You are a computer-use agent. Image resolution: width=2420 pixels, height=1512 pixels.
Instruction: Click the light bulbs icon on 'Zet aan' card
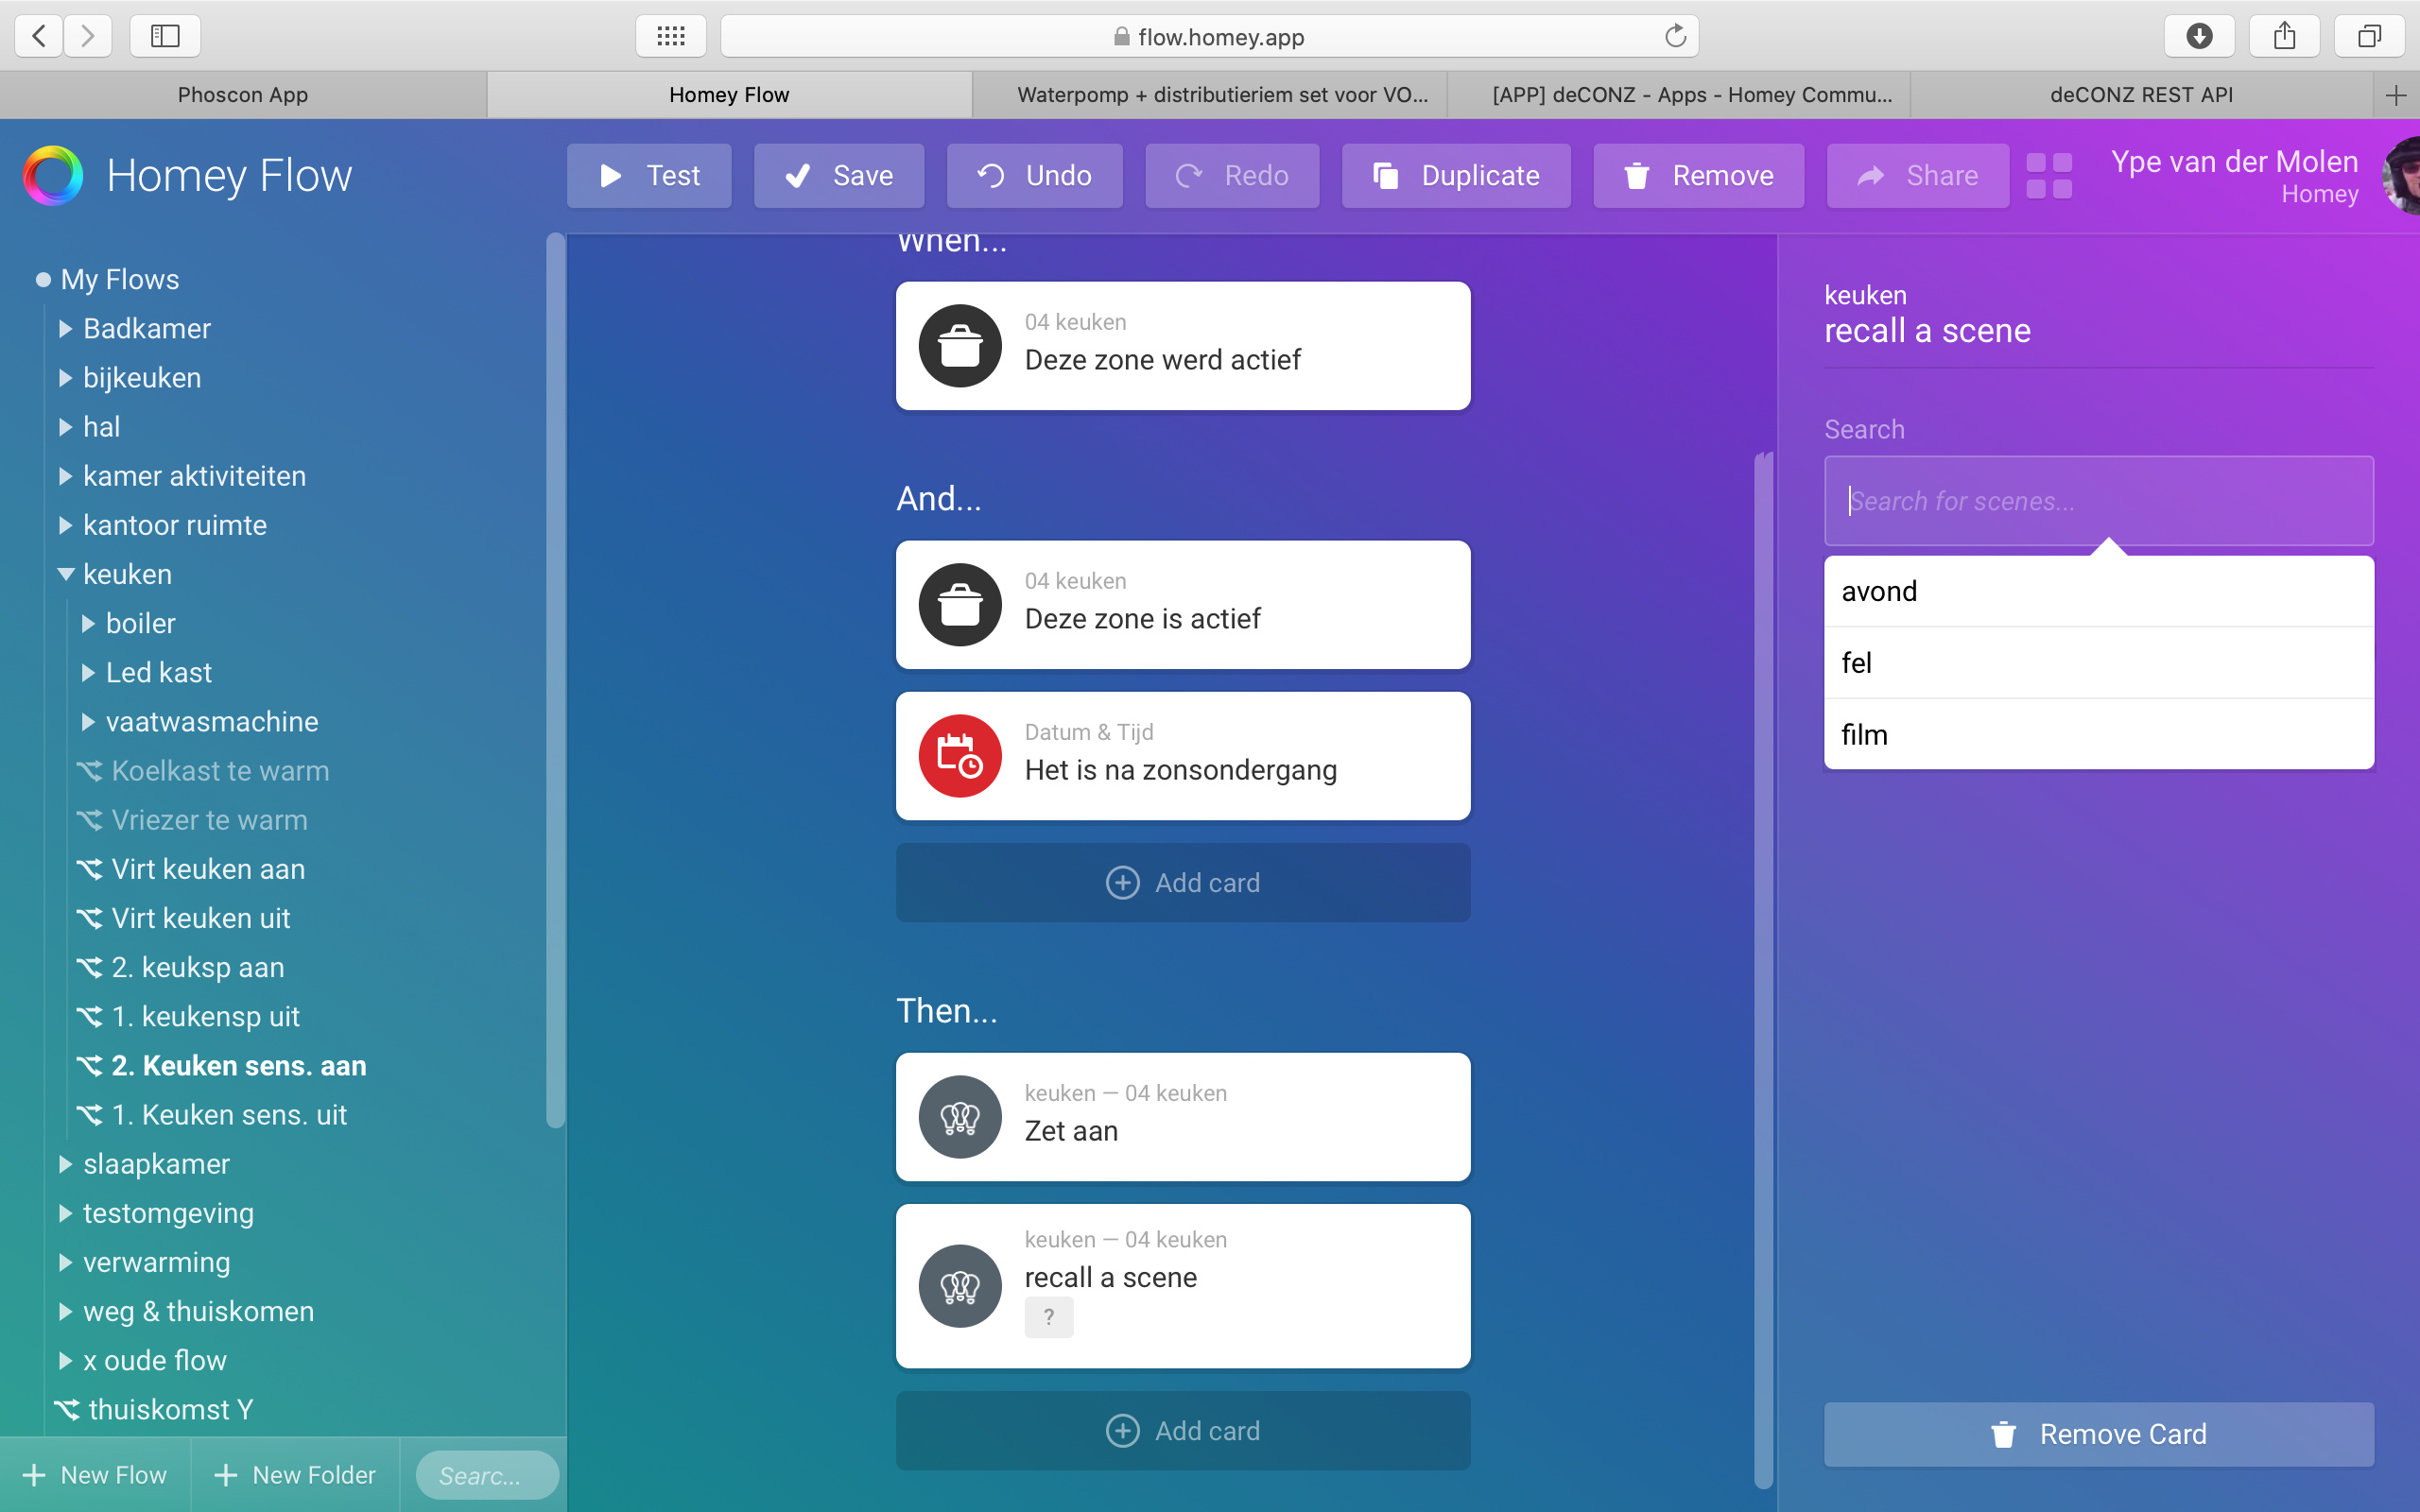pos(960,1117)
